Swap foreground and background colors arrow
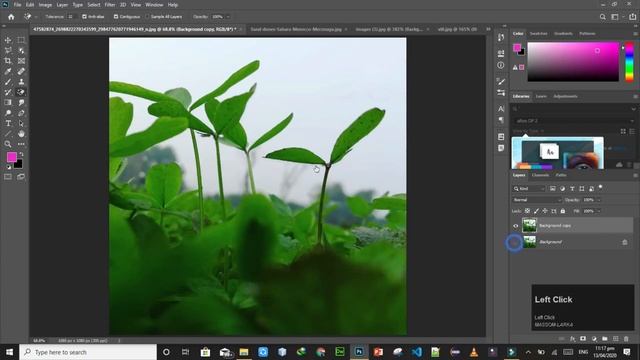Image resolution: width=640 pixels, height=360 pixels. (x=21, y=154)
